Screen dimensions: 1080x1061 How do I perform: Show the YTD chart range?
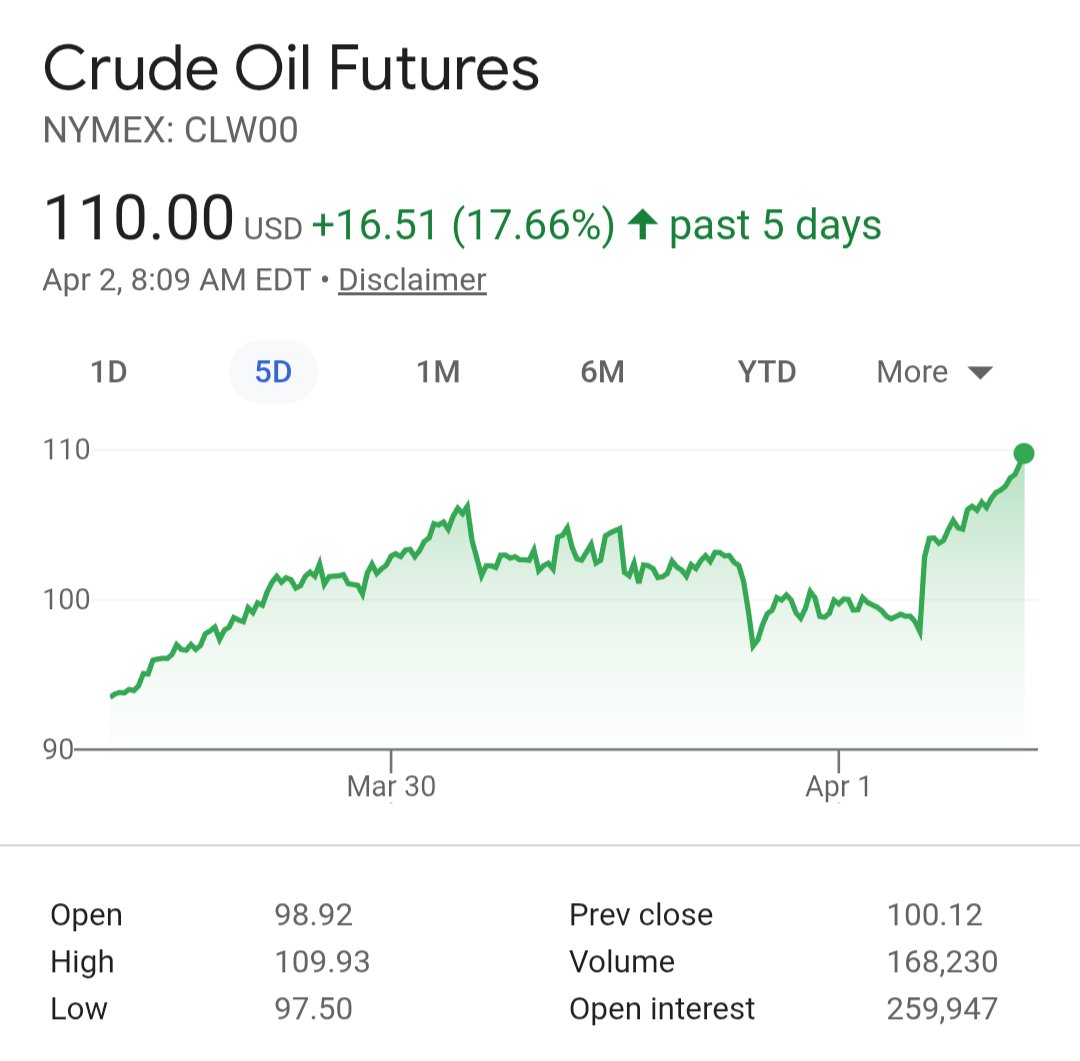point(767,372)
